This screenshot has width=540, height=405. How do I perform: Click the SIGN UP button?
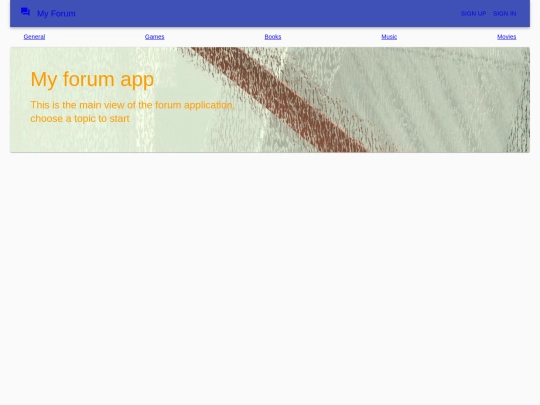473,13
